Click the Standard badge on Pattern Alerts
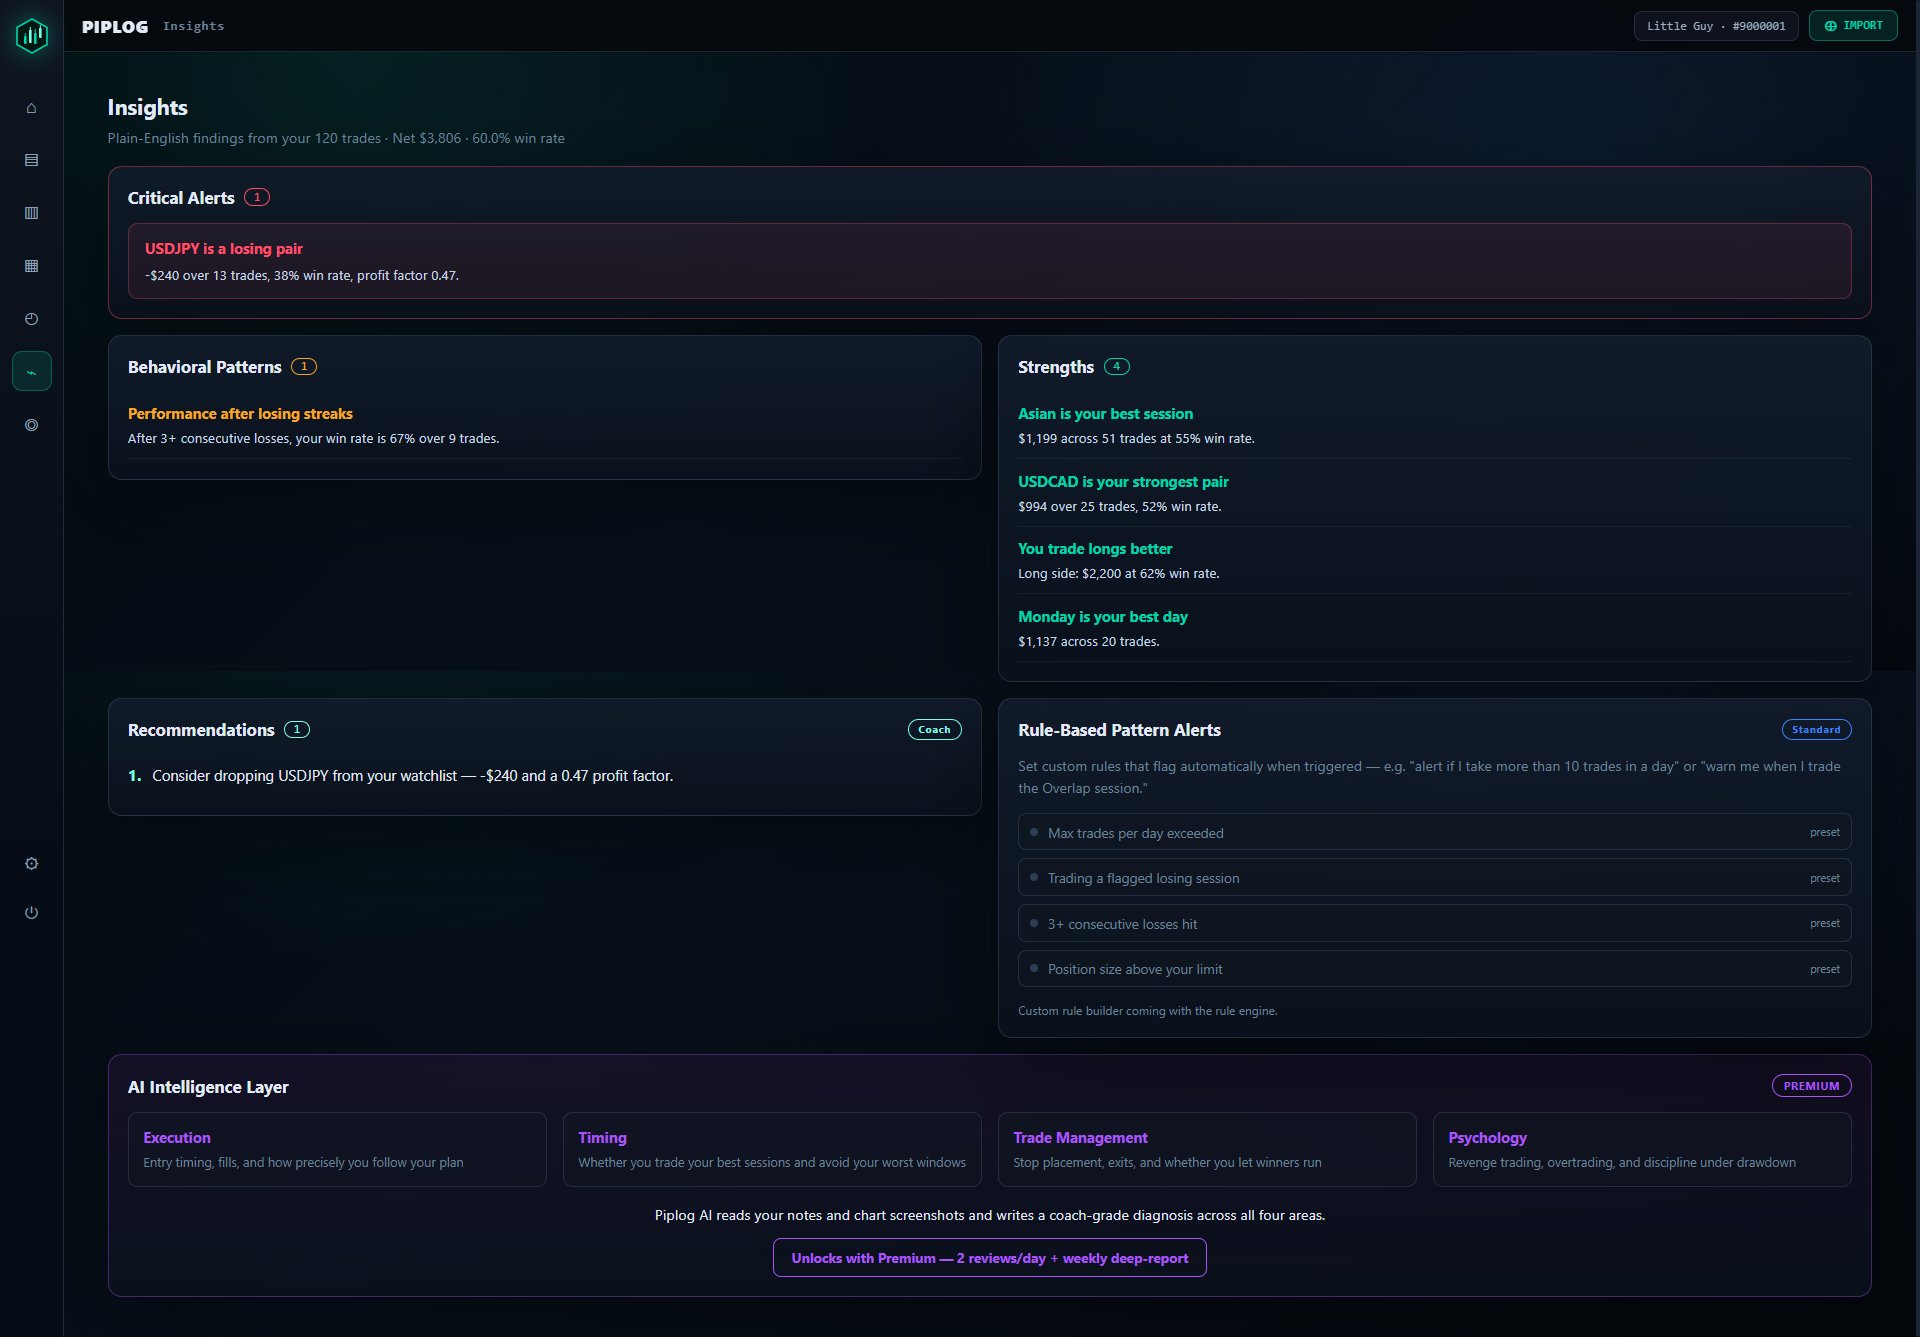 click(x=1816, y=730)
